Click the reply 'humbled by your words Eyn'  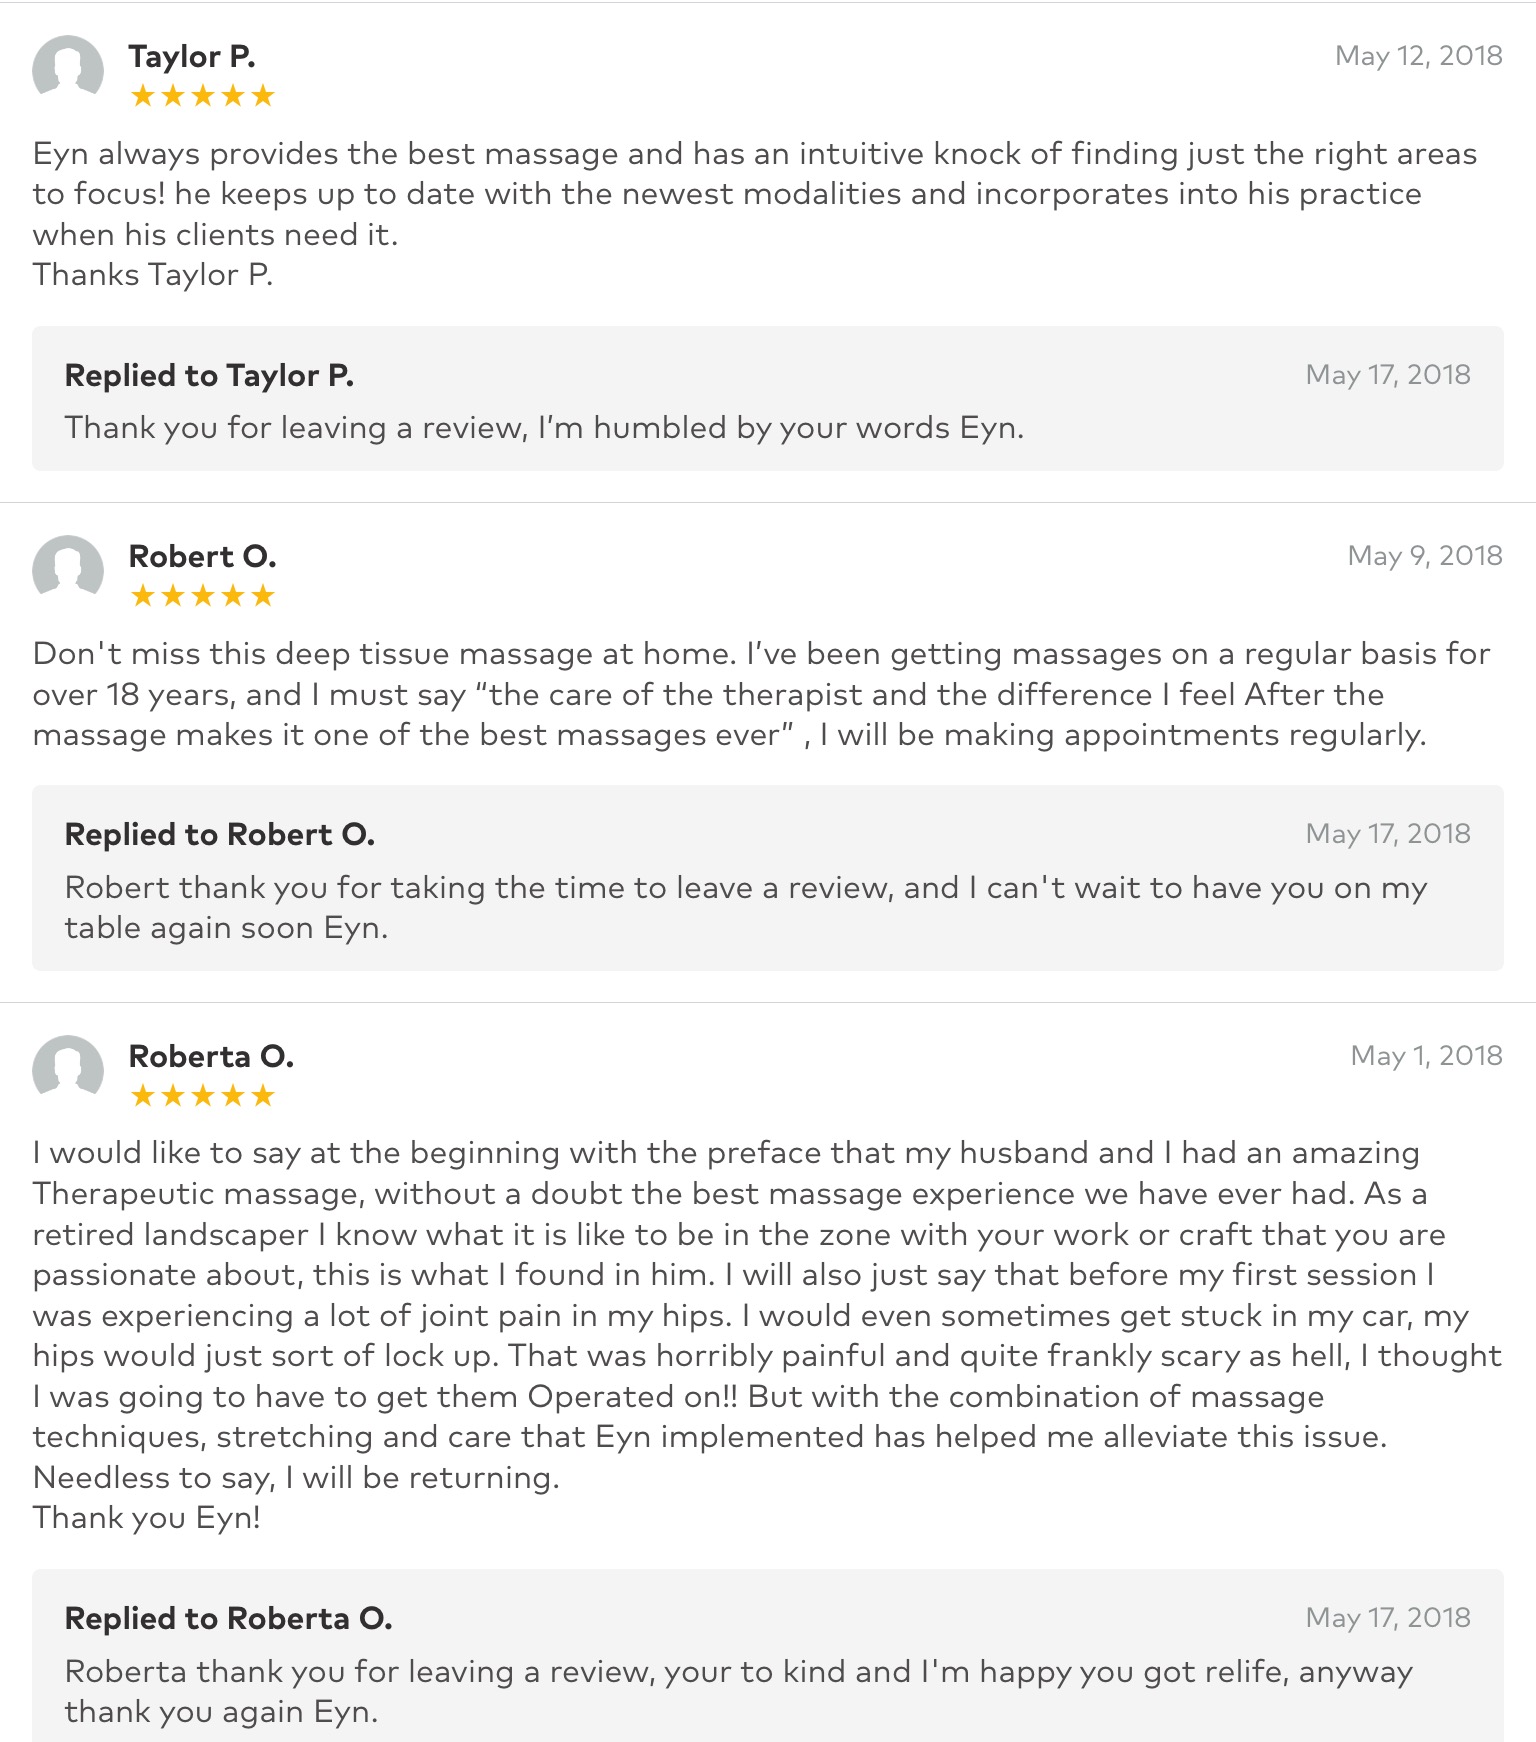point(544,428)
